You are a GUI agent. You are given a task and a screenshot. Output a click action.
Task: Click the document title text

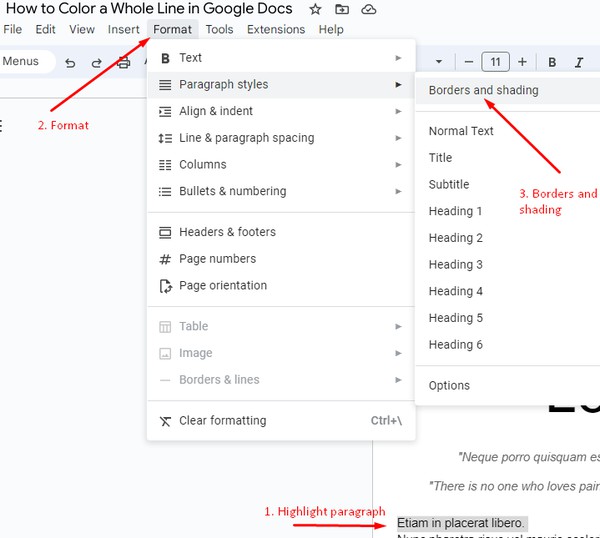[x=149, y=9]
